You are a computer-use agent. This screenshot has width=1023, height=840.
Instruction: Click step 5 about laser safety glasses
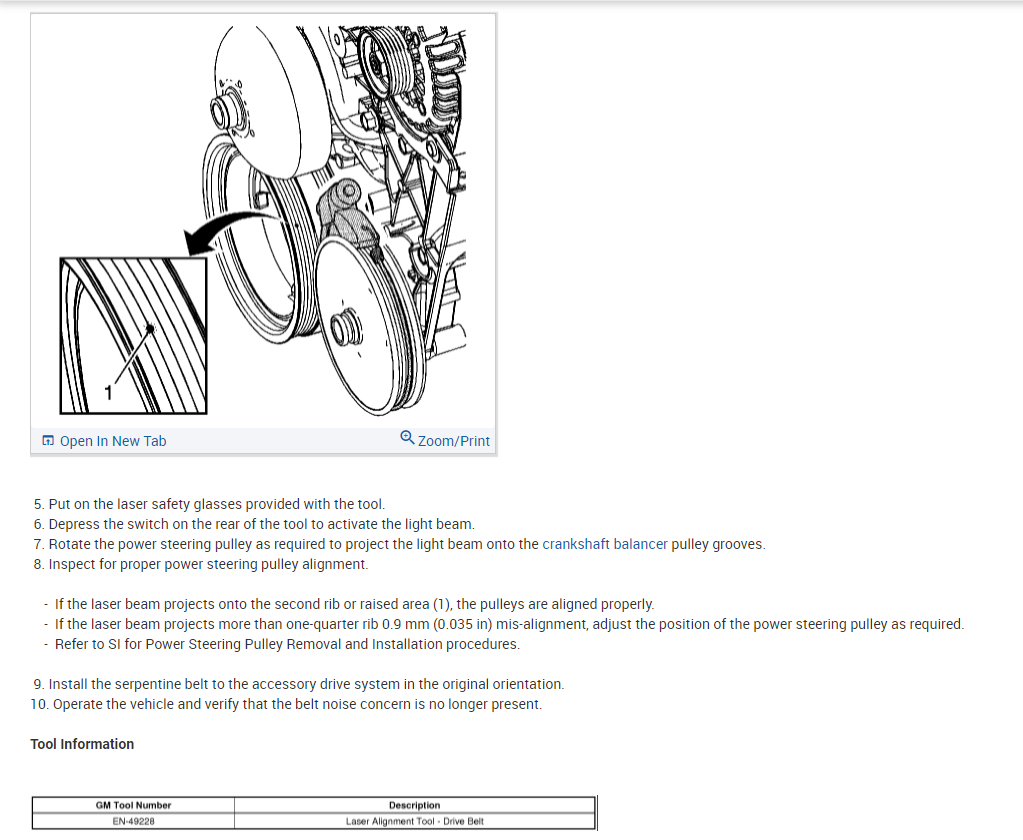(x=209, y=504)
